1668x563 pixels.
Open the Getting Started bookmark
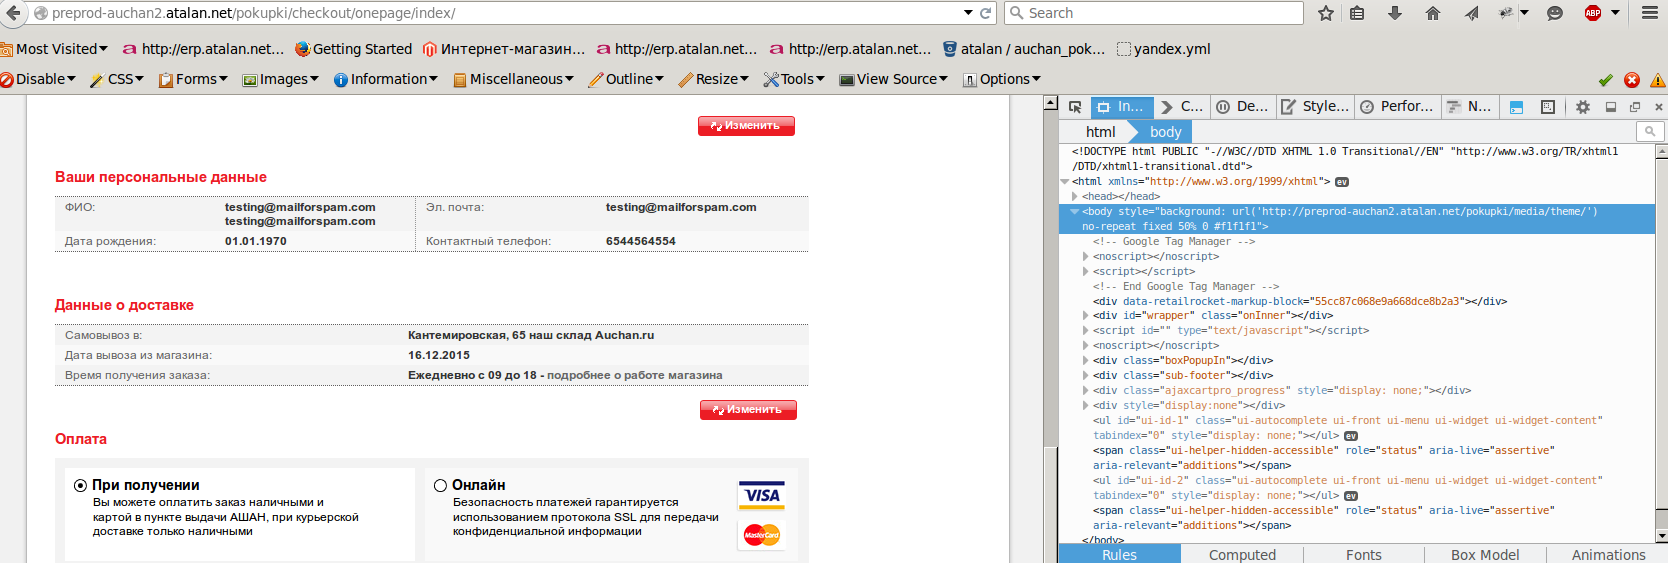coord(353,48)
